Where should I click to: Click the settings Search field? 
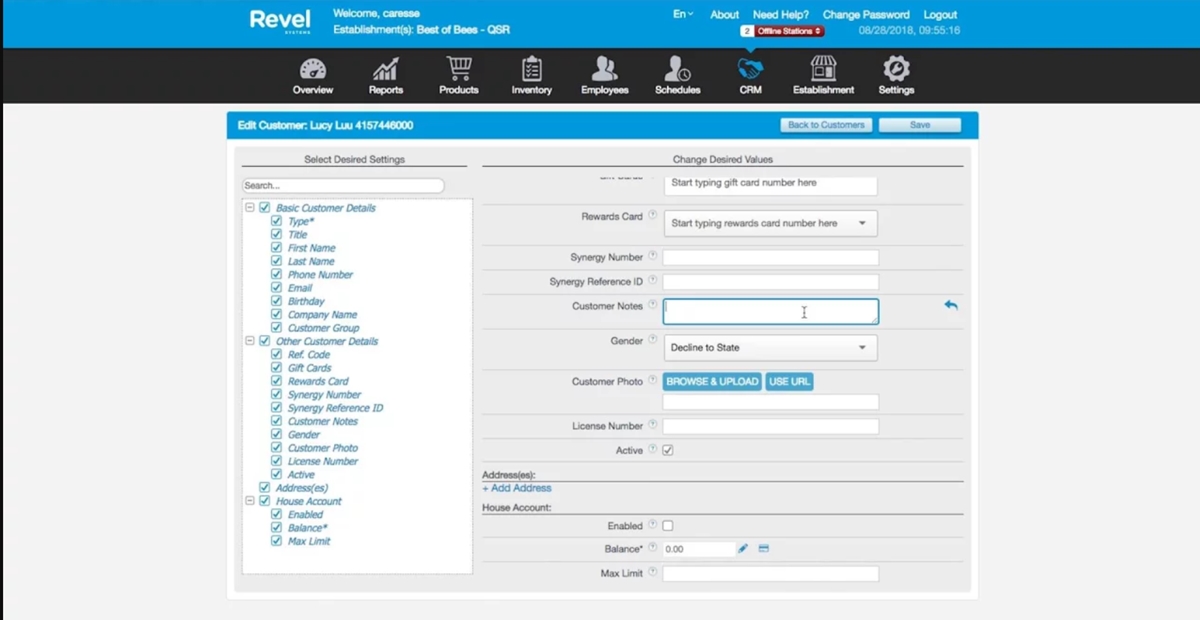point(343,186)
